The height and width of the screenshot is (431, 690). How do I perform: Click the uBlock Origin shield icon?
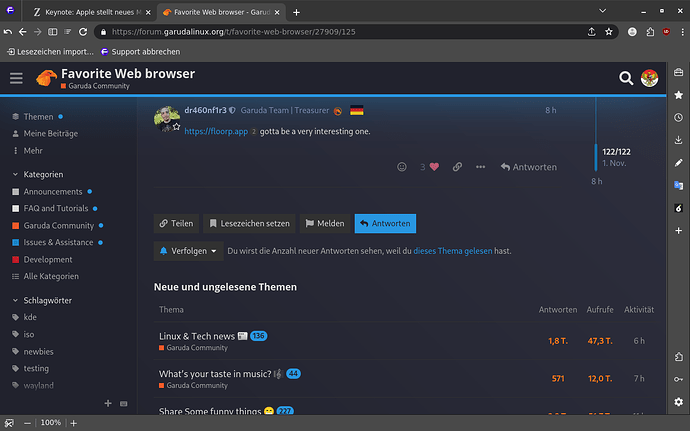(x=666, y=32)
